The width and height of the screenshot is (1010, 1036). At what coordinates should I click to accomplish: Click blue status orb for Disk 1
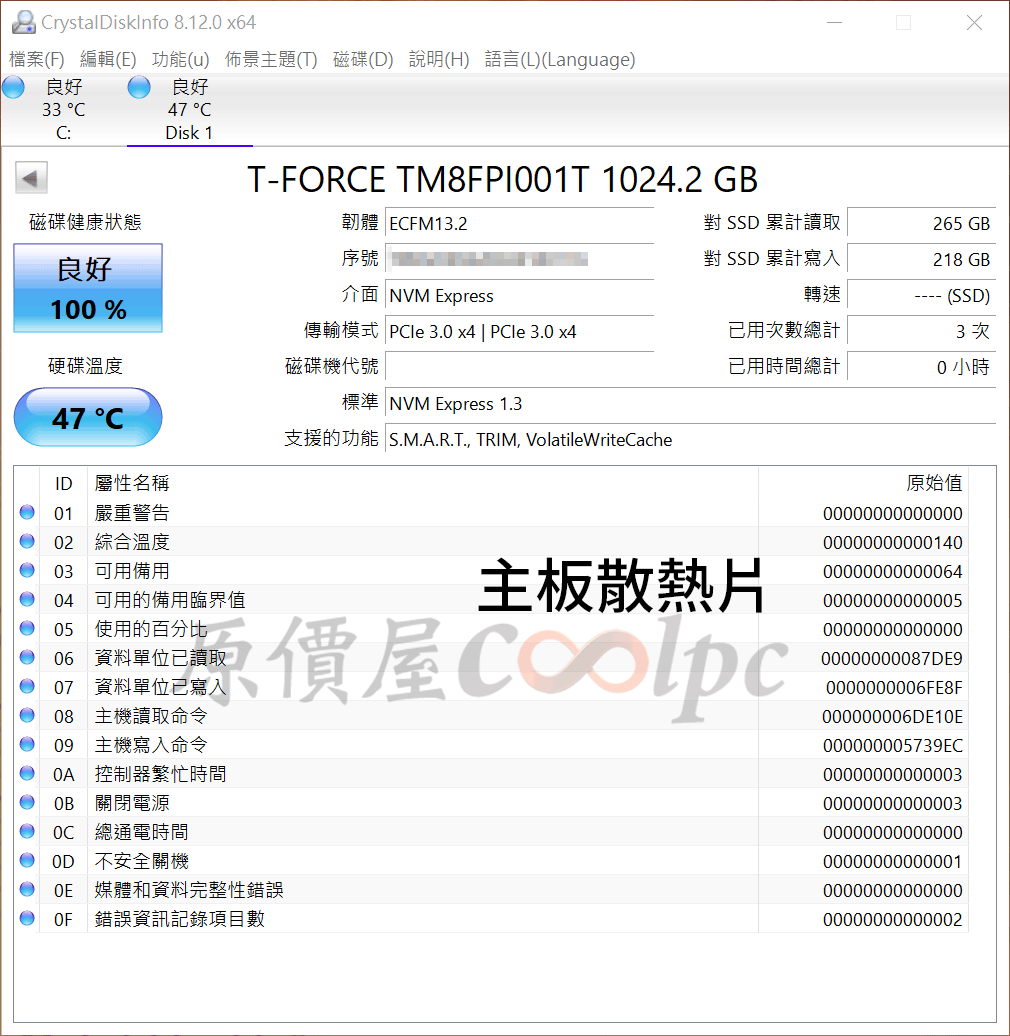pos(139,87)
